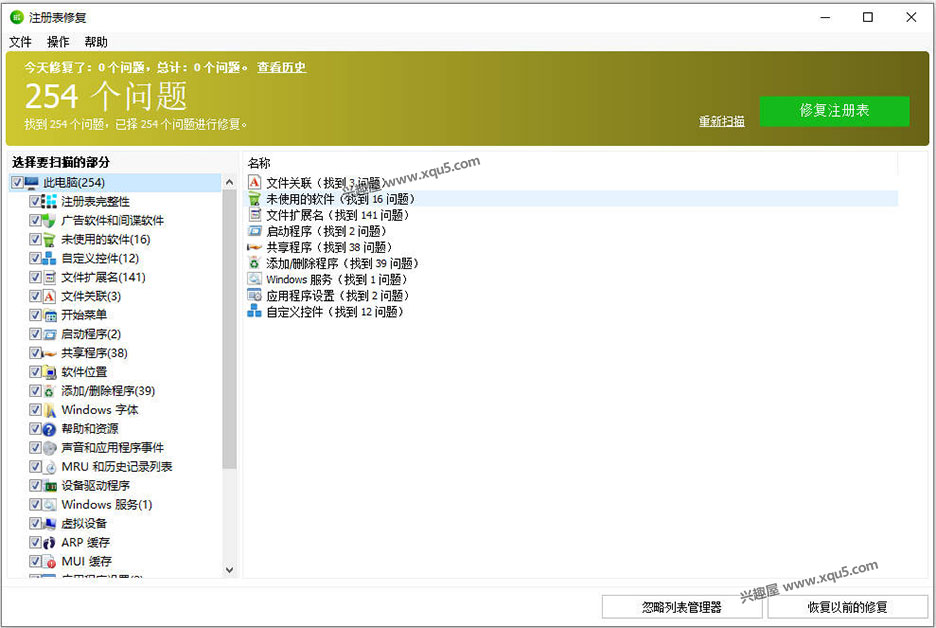
Task: Click the 注册表修复 logo in title bar
Action: coord(16,16)
